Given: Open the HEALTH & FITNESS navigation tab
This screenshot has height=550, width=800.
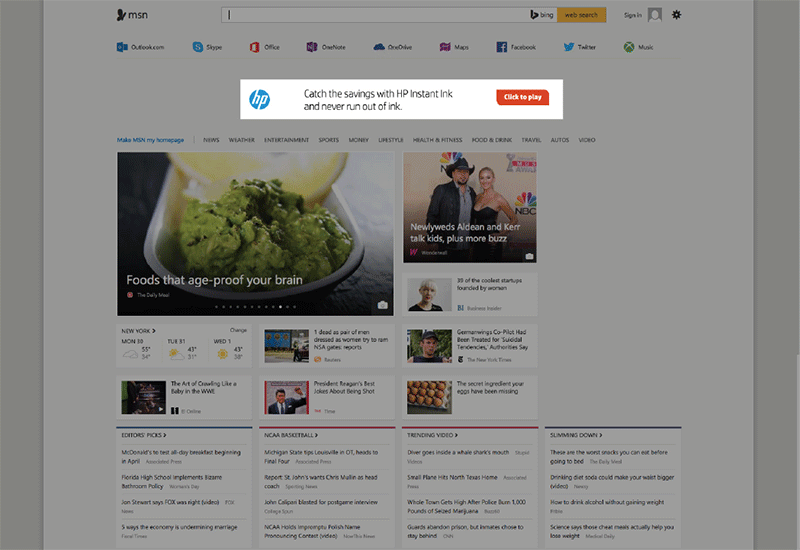Looking at the screenshot, I should coord(437,140).
